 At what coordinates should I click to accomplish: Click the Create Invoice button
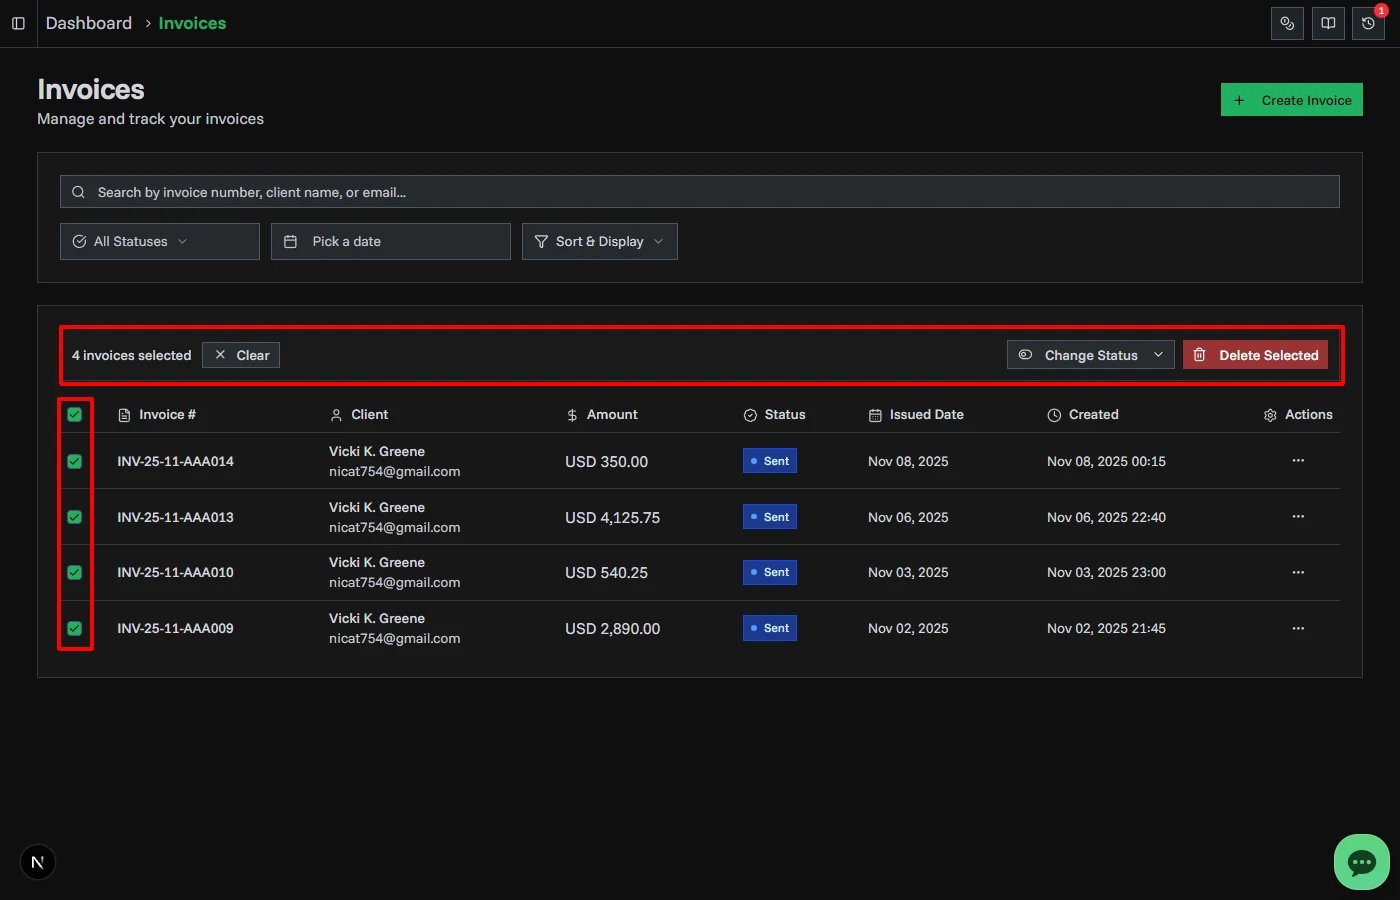pos(1291,100)
